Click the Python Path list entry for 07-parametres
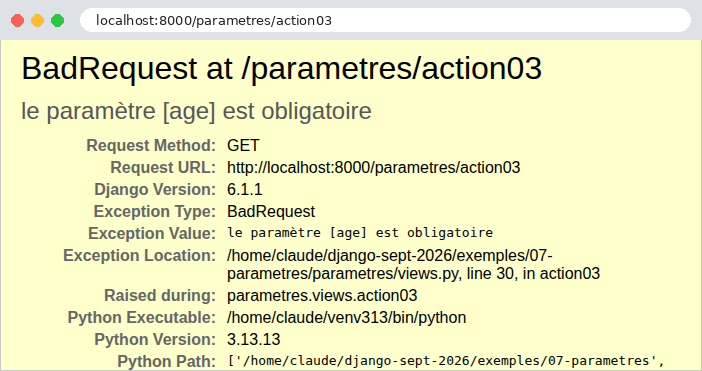 pyautogui.click(x=446, y=361)
